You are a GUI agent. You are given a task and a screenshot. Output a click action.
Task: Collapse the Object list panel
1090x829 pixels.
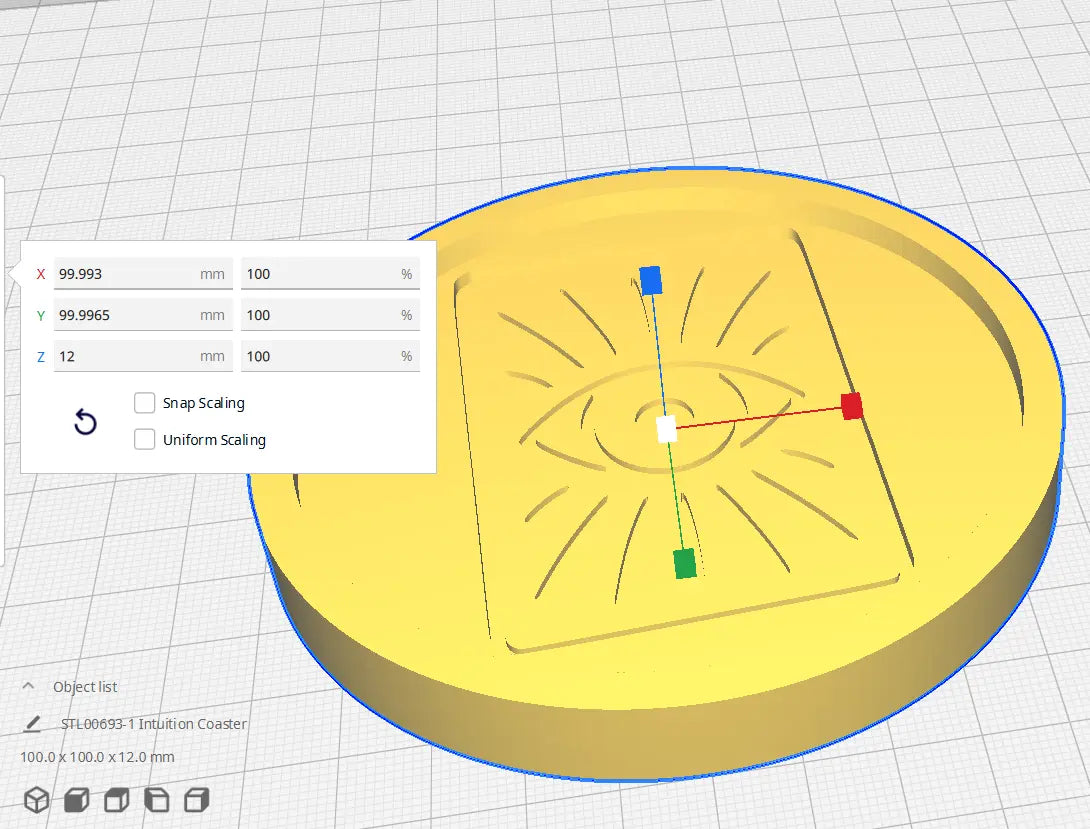[29, 687]
